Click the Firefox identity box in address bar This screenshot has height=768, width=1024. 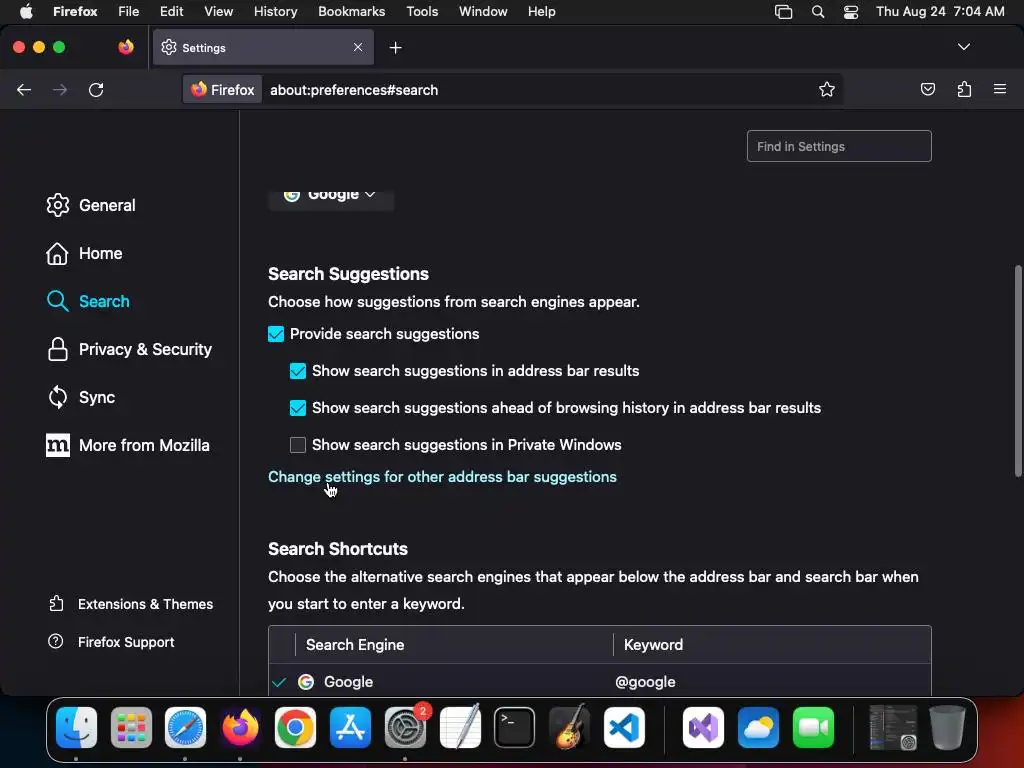pos(223,89)
